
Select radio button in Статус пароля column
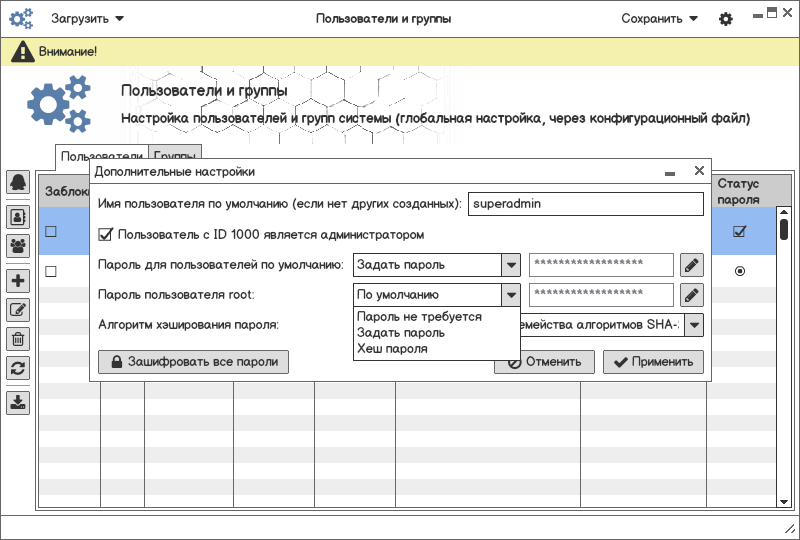739,271
